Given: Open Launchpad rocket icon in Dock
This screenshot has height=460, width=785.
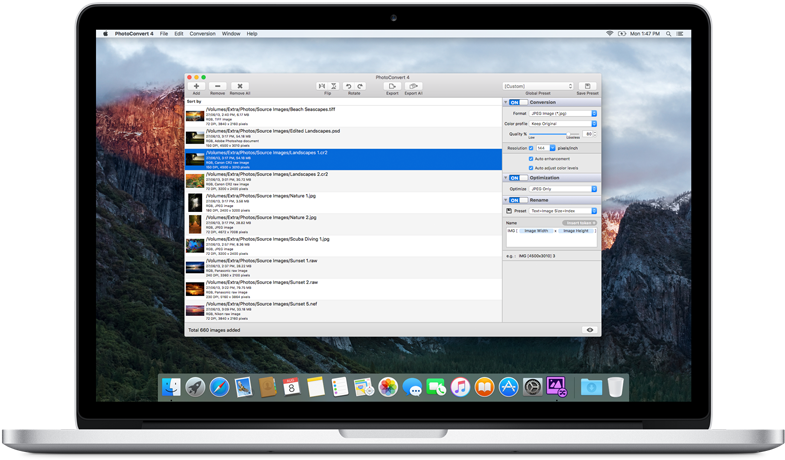Looking at the screenshot, I should pyautogui.click(x=195, y=387).
